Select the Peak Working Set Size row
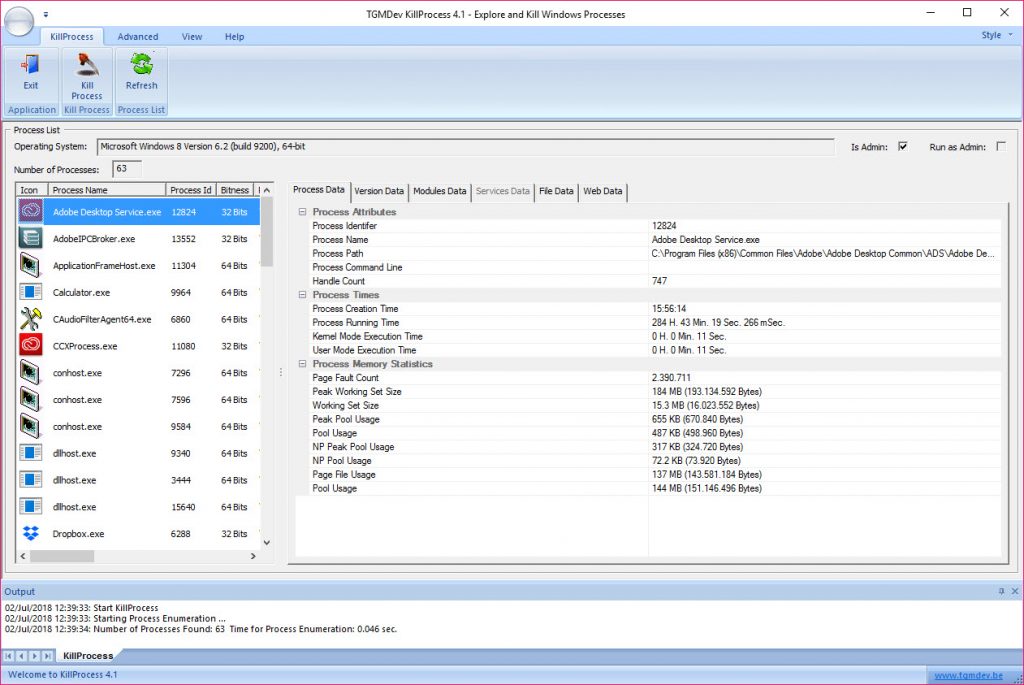The image size is (1024, 685). coord(654,392)
